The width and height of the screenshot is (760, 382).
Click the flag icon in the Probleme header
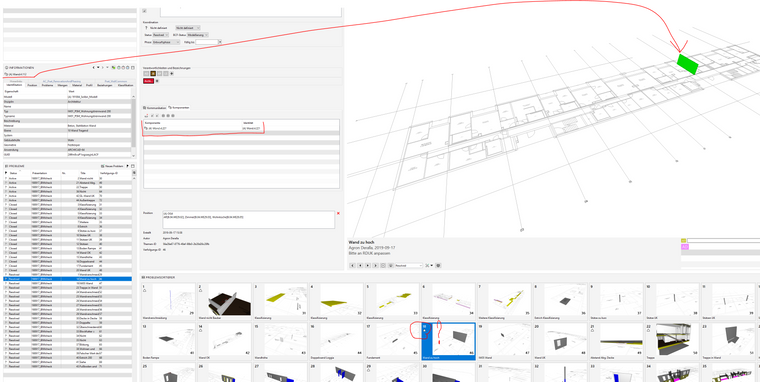pos(127,166)
